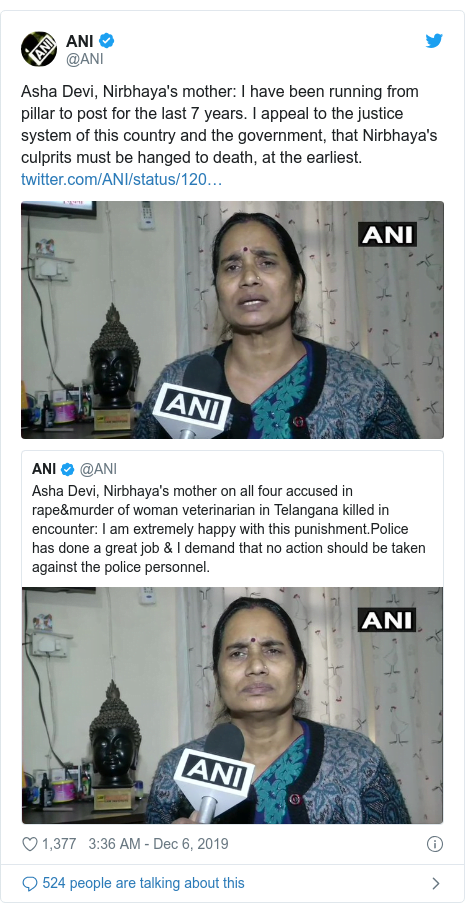Image resolution: width=465 pixels, height=913 pixels.
Task: Open the twitter.com/ANI/status link
Action: 122,179
